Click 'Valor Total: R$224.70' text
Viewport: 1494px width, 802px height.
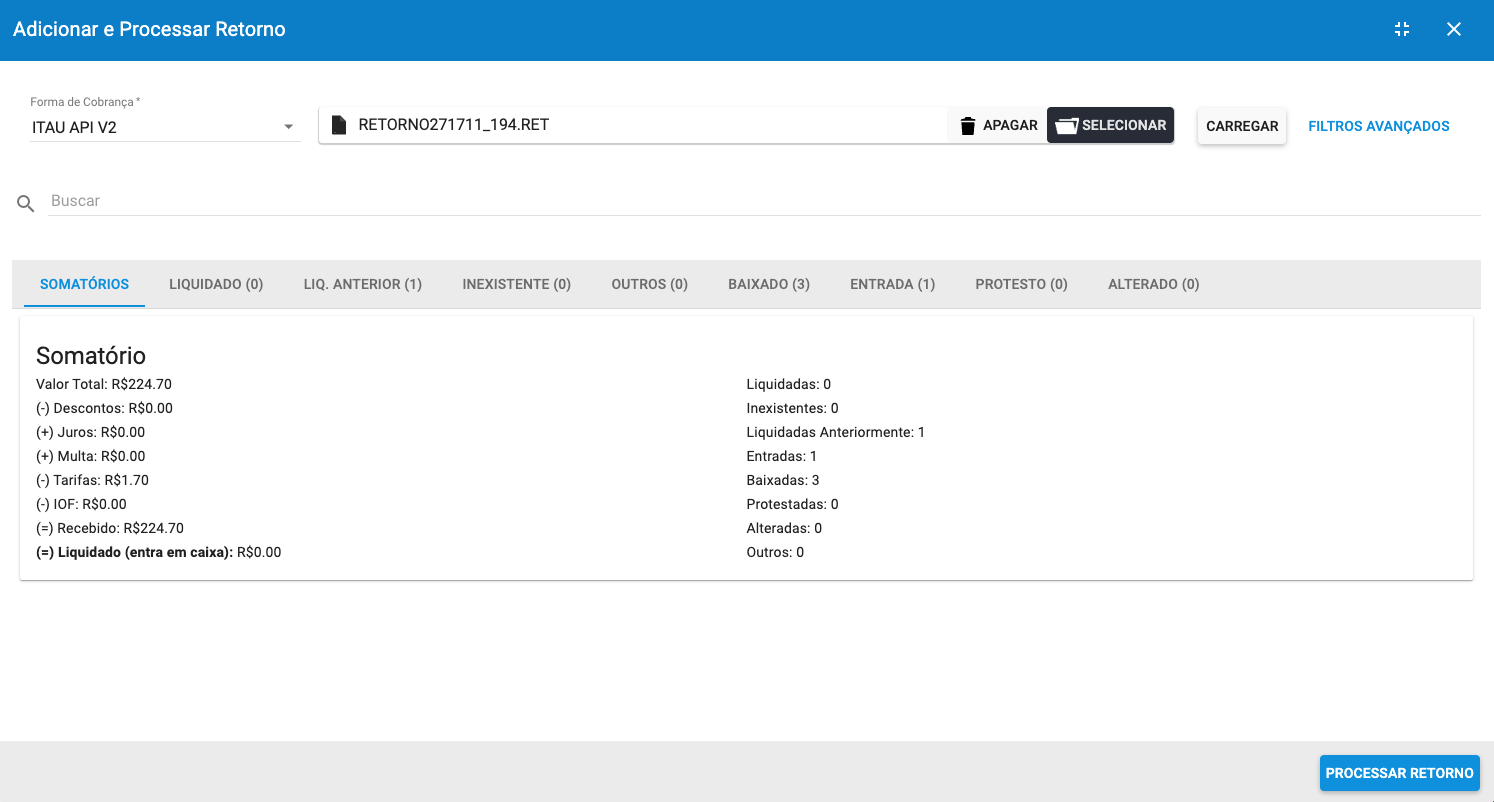(104, 384)
